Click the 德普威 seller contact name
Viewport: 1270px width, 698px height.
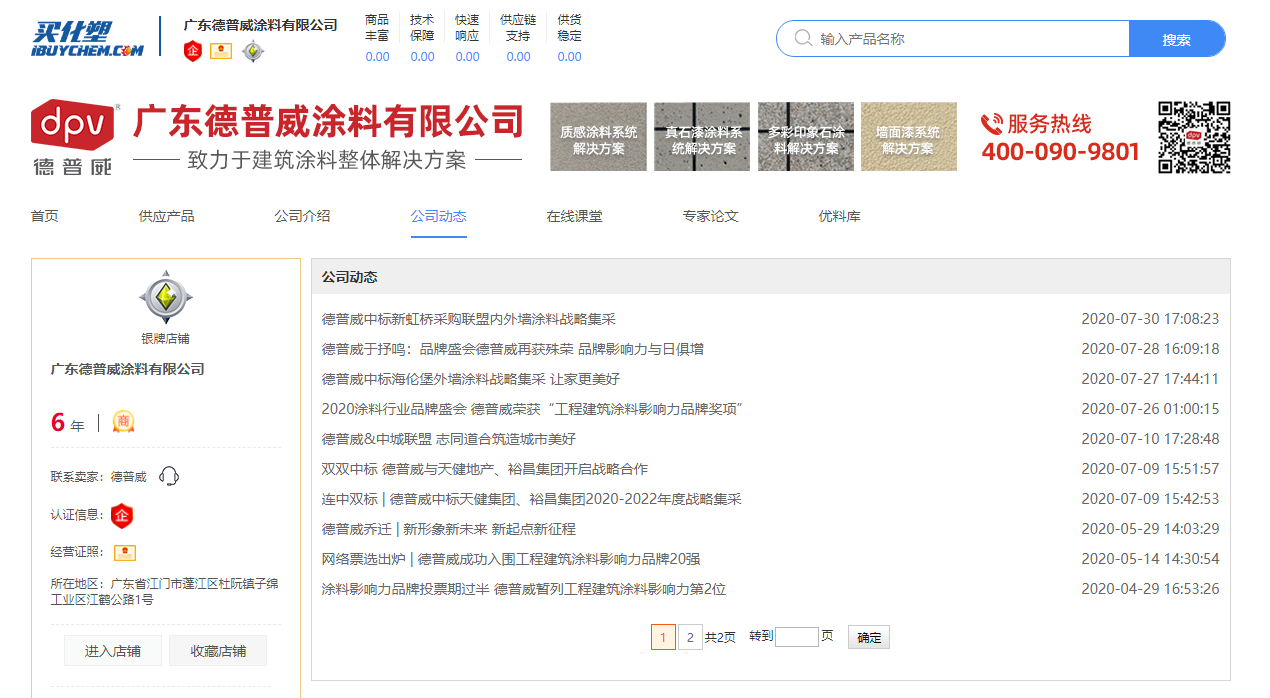click(128, 477)
